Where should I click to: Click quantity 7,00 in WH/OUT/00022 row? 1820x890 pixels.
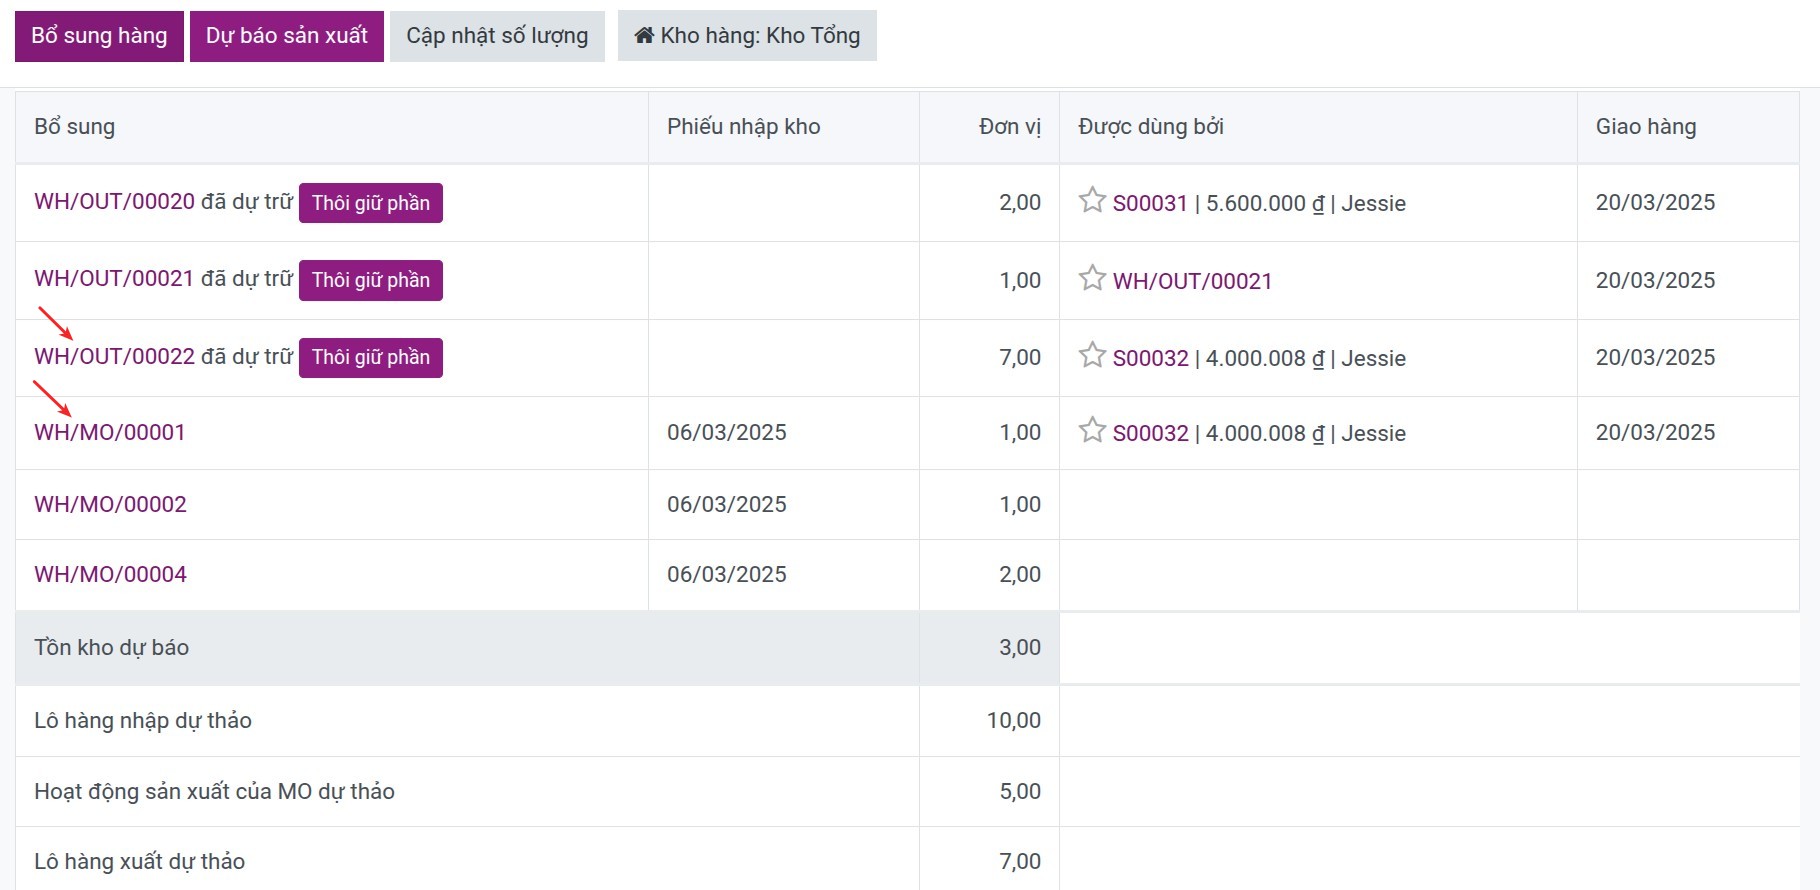click(1020, 358)
